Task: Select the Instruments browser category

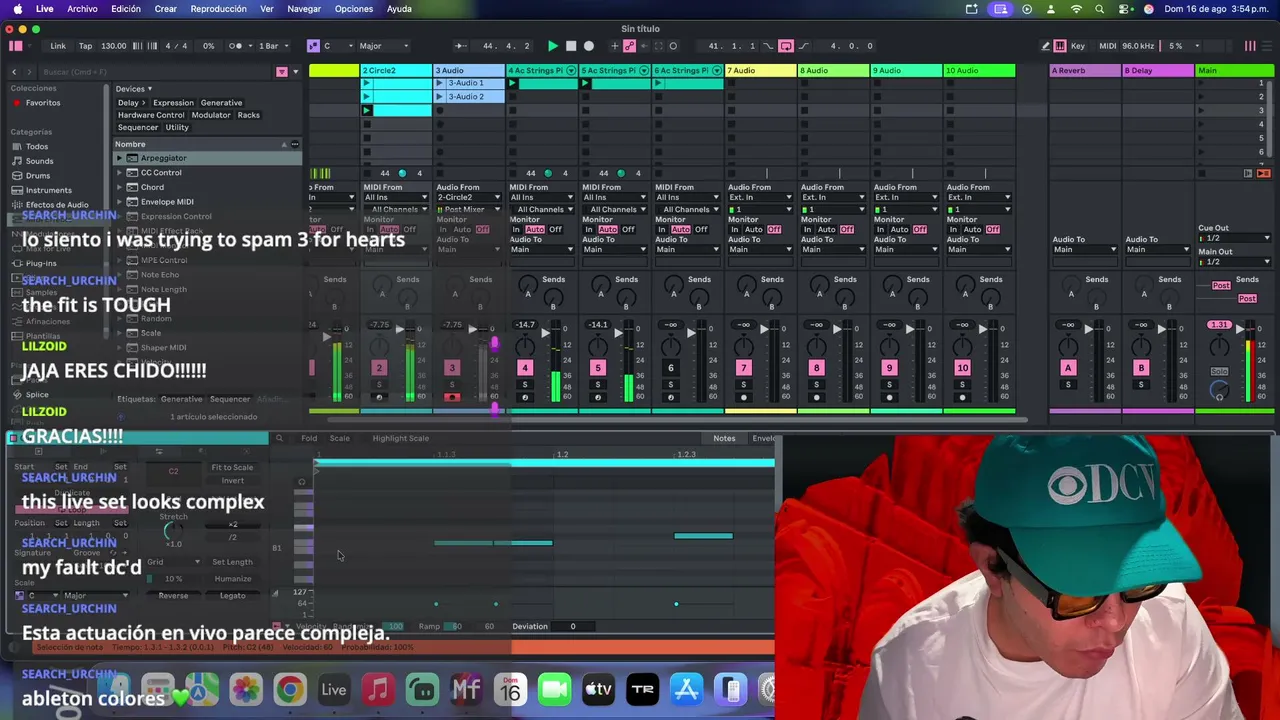Action: [49, 190]
